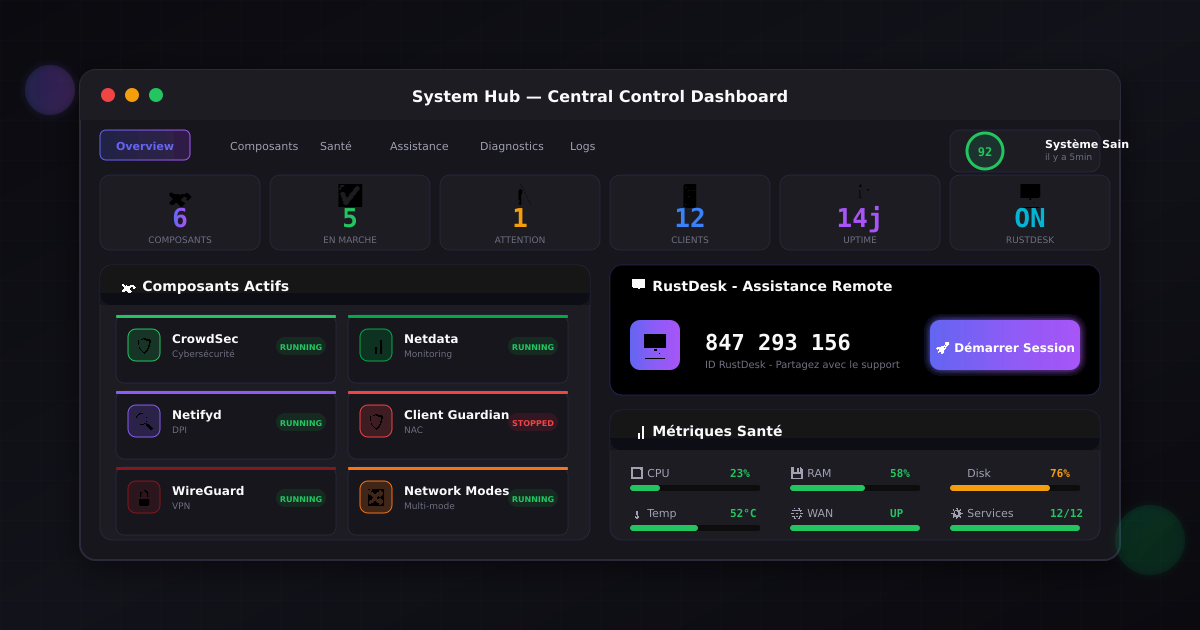Toggle the CrowdSec RUNNING badge
1200x630 pixels.
coord(301,346)
